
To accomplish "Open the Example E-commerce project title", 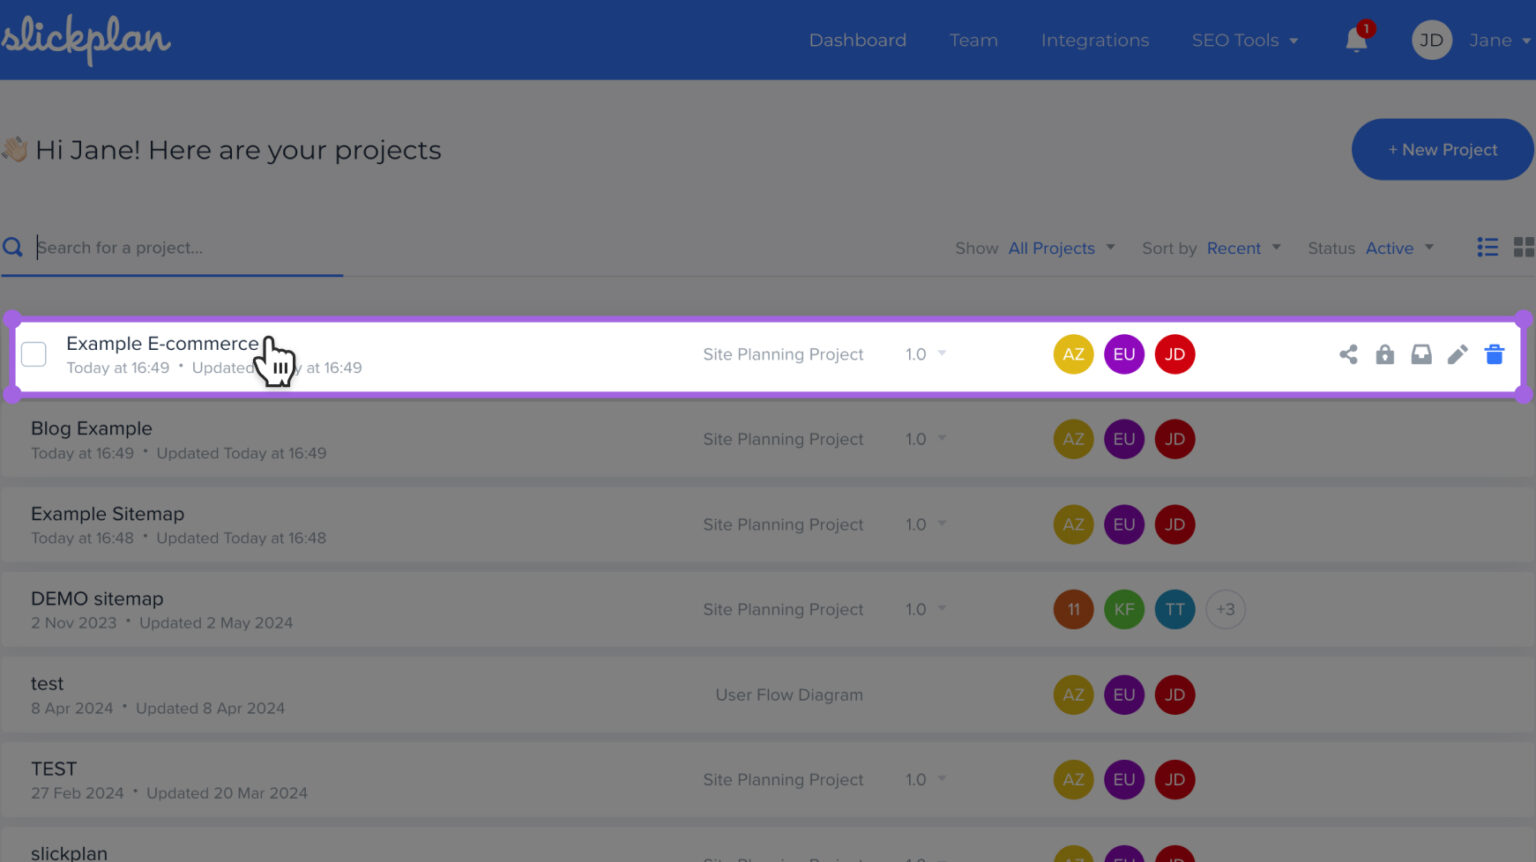I will [x=162, y=343].
